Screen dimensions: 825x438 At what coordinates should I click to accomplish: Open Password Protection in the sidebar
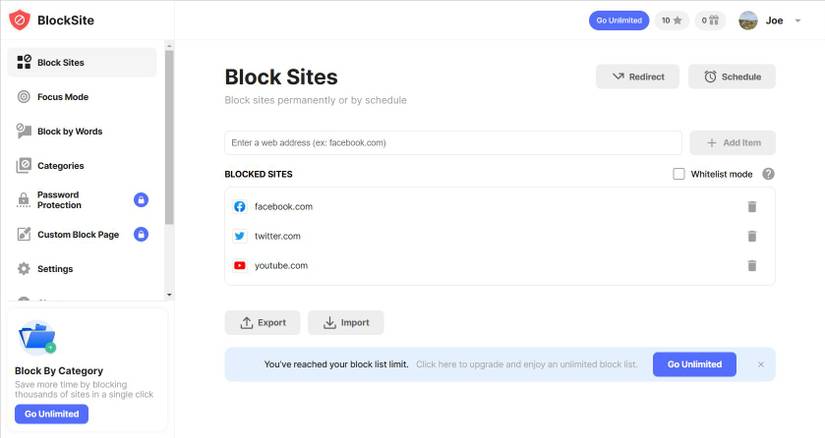click(x=82, y=200)
